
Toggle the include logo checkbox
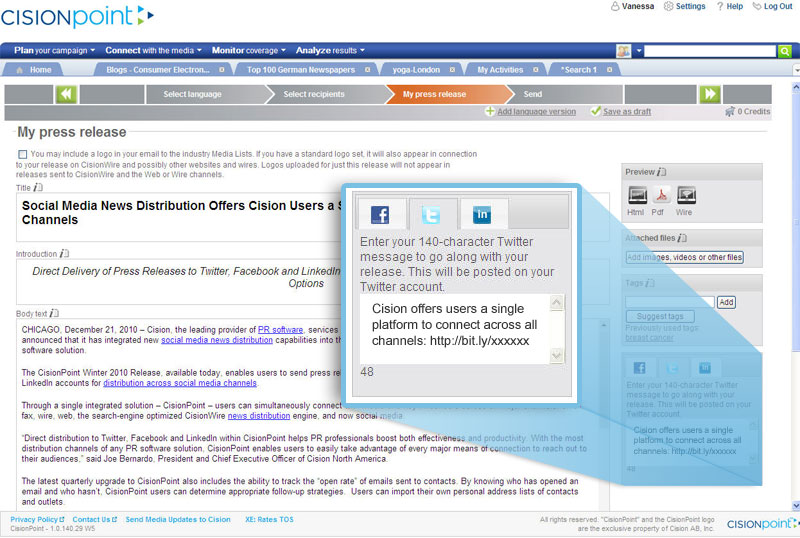(22, 154)
